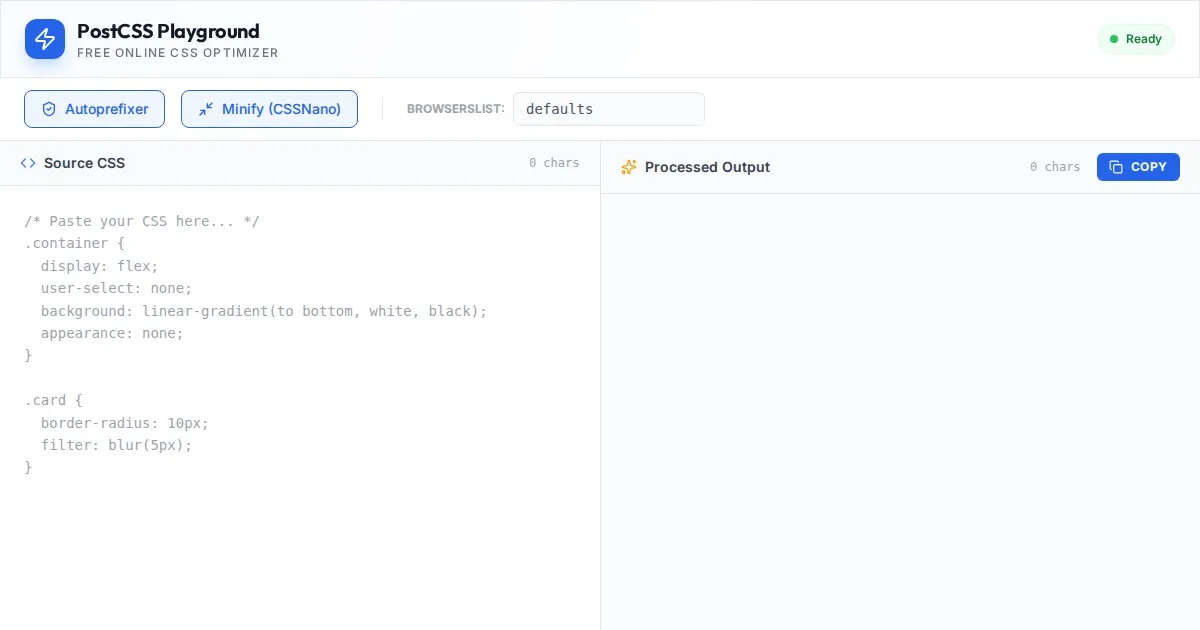Click the empty Processed Output pane
The width and height of the screenshot is (1200, 630).
pyautogui.click(x=900, y=410)
